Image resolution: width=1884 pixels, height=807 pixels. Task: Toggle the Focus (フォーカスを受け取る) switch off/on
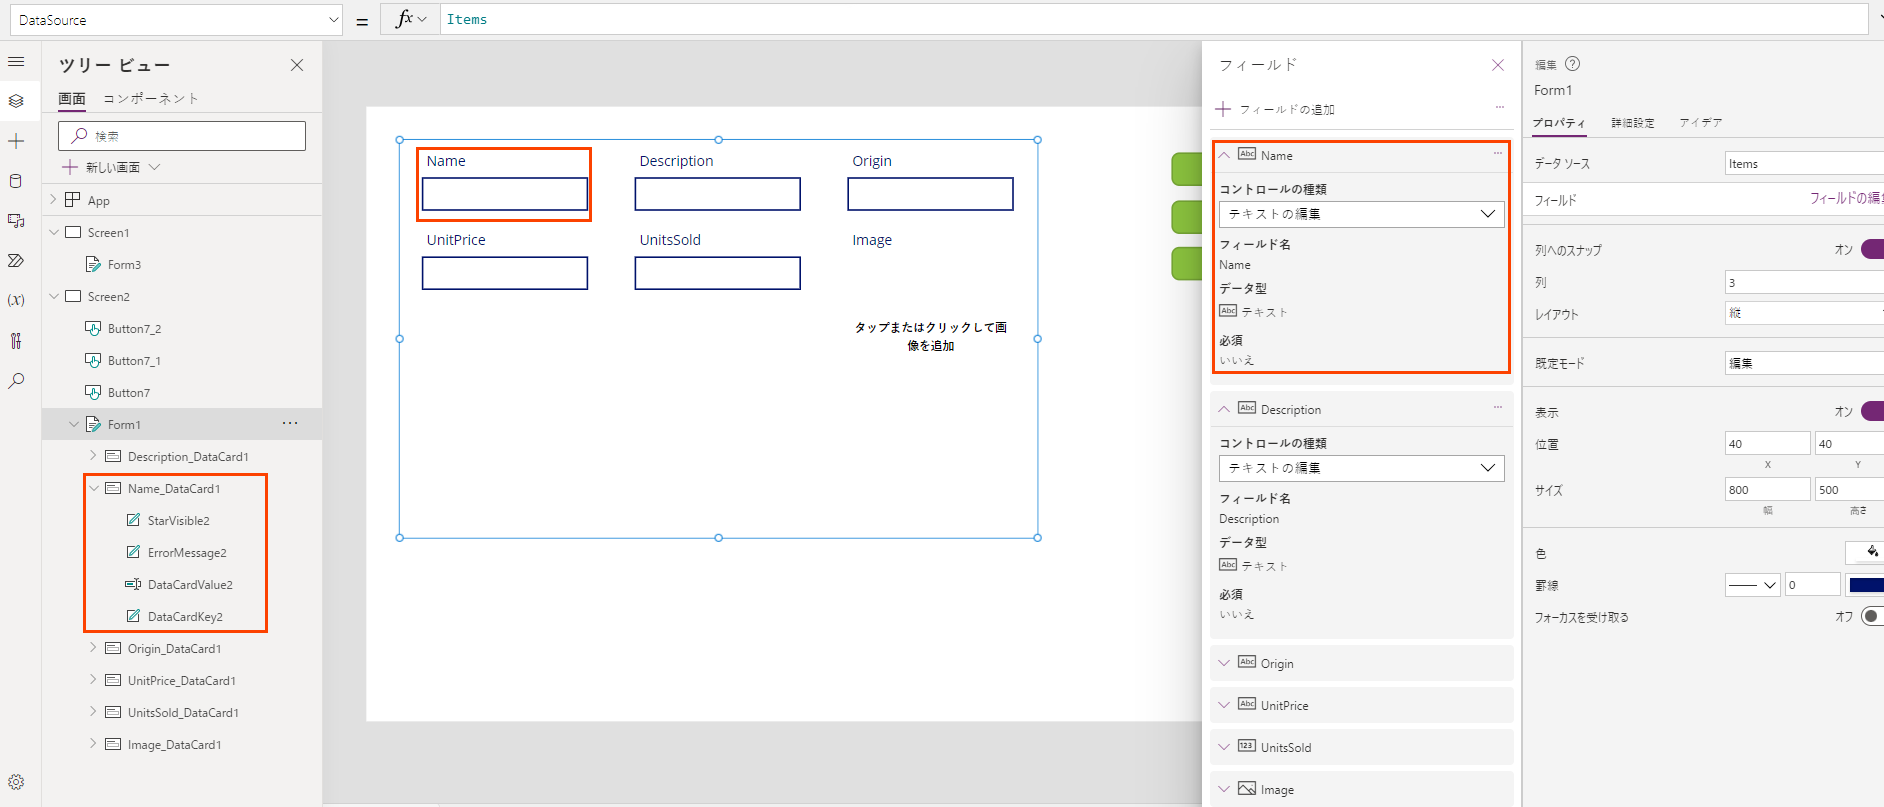(x=1872, y=616)
